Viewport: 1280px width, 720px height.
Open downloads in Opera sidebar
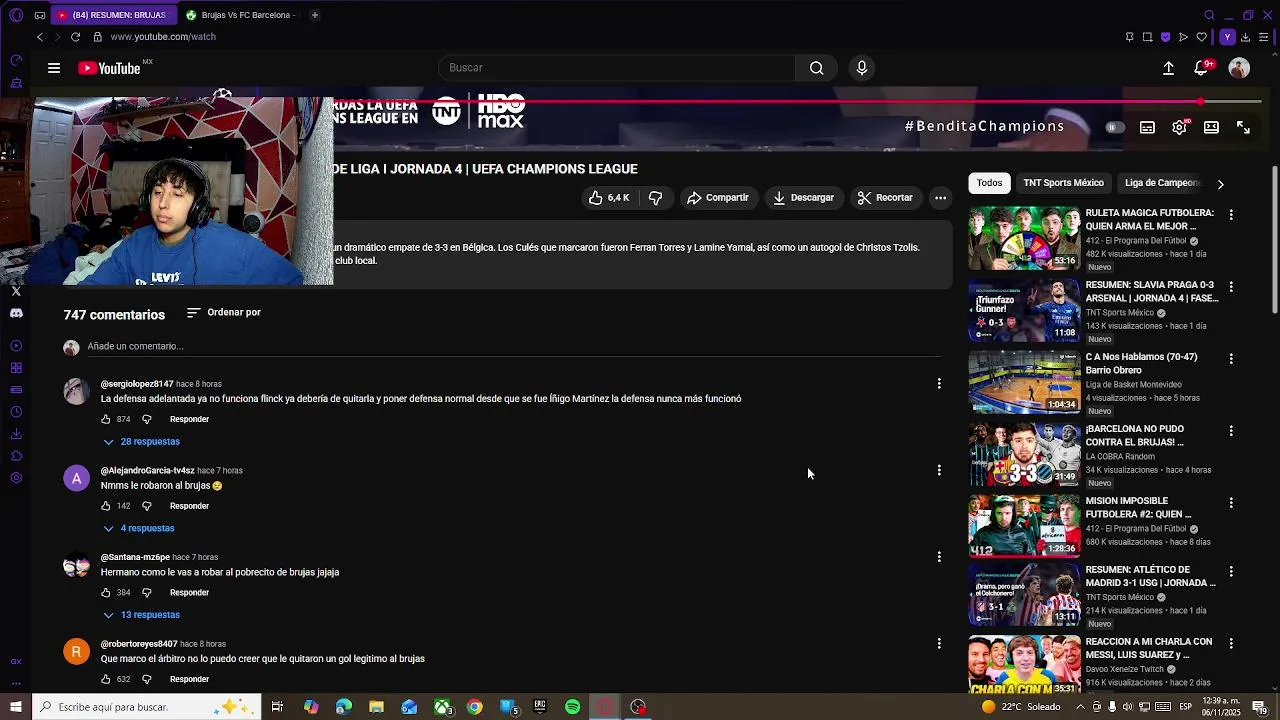click(16, 434)
